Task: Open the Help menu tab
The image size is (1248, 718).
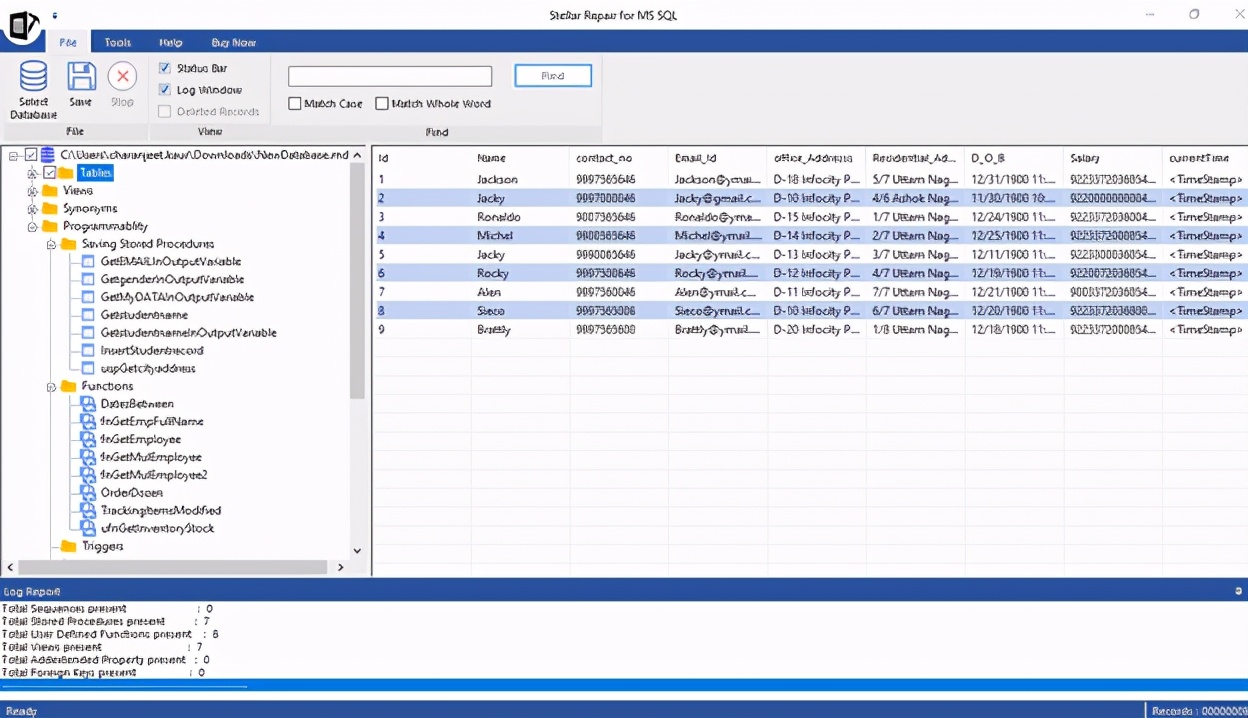Action: pyautogui.click(x=170, y=42)
